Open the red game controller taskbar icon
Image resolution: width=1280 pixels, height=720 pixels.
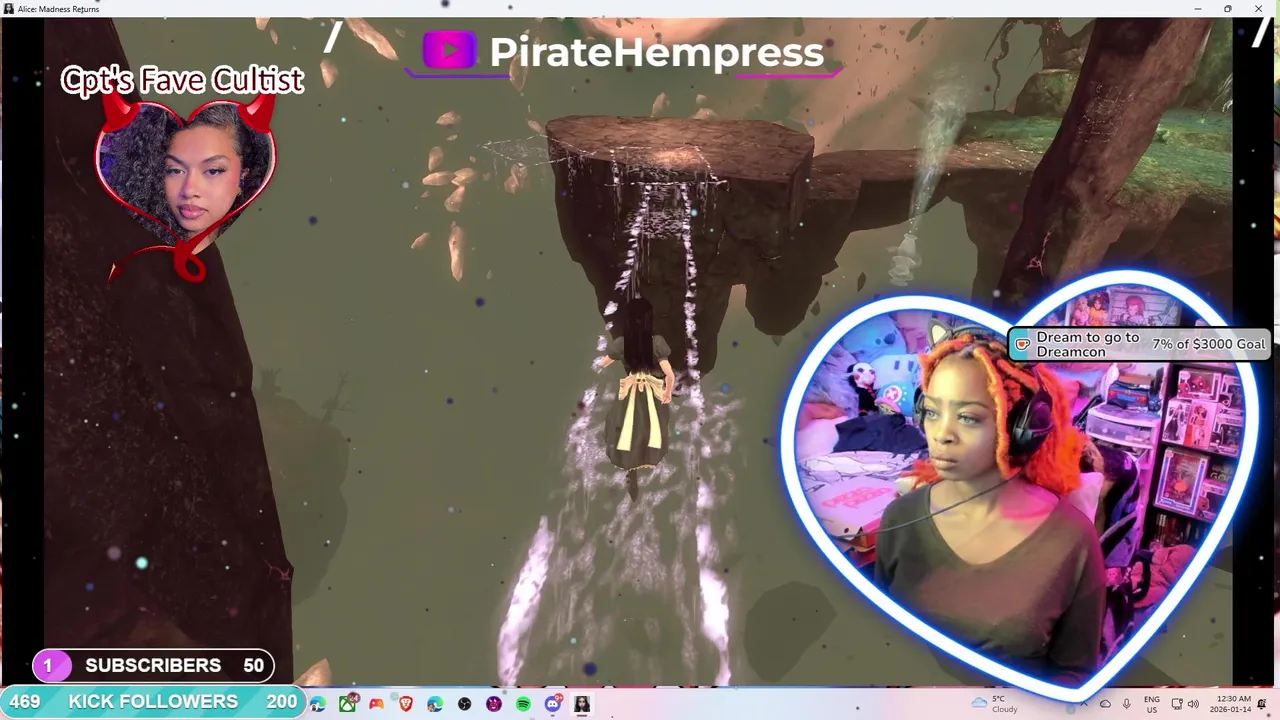(376, 704)
